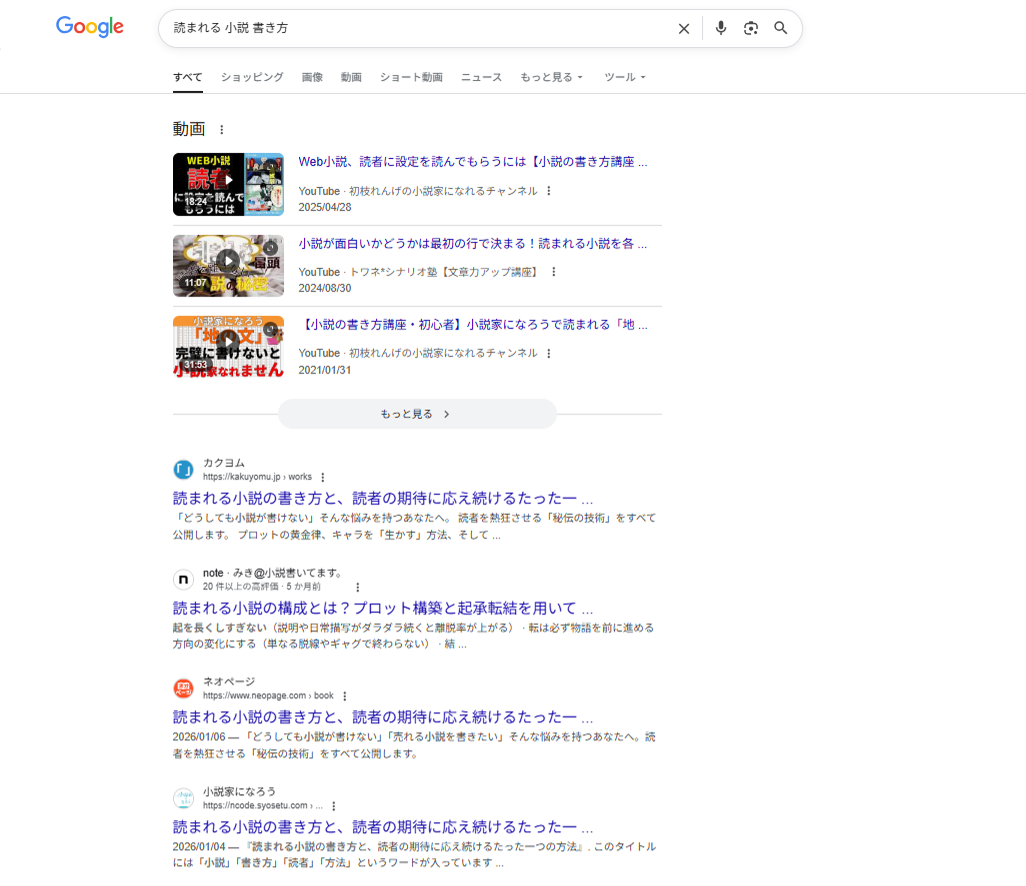The width and height of the screenshot is (1026, 886).
Task: Open options menu beside 動画 heading
Action: 222,130
